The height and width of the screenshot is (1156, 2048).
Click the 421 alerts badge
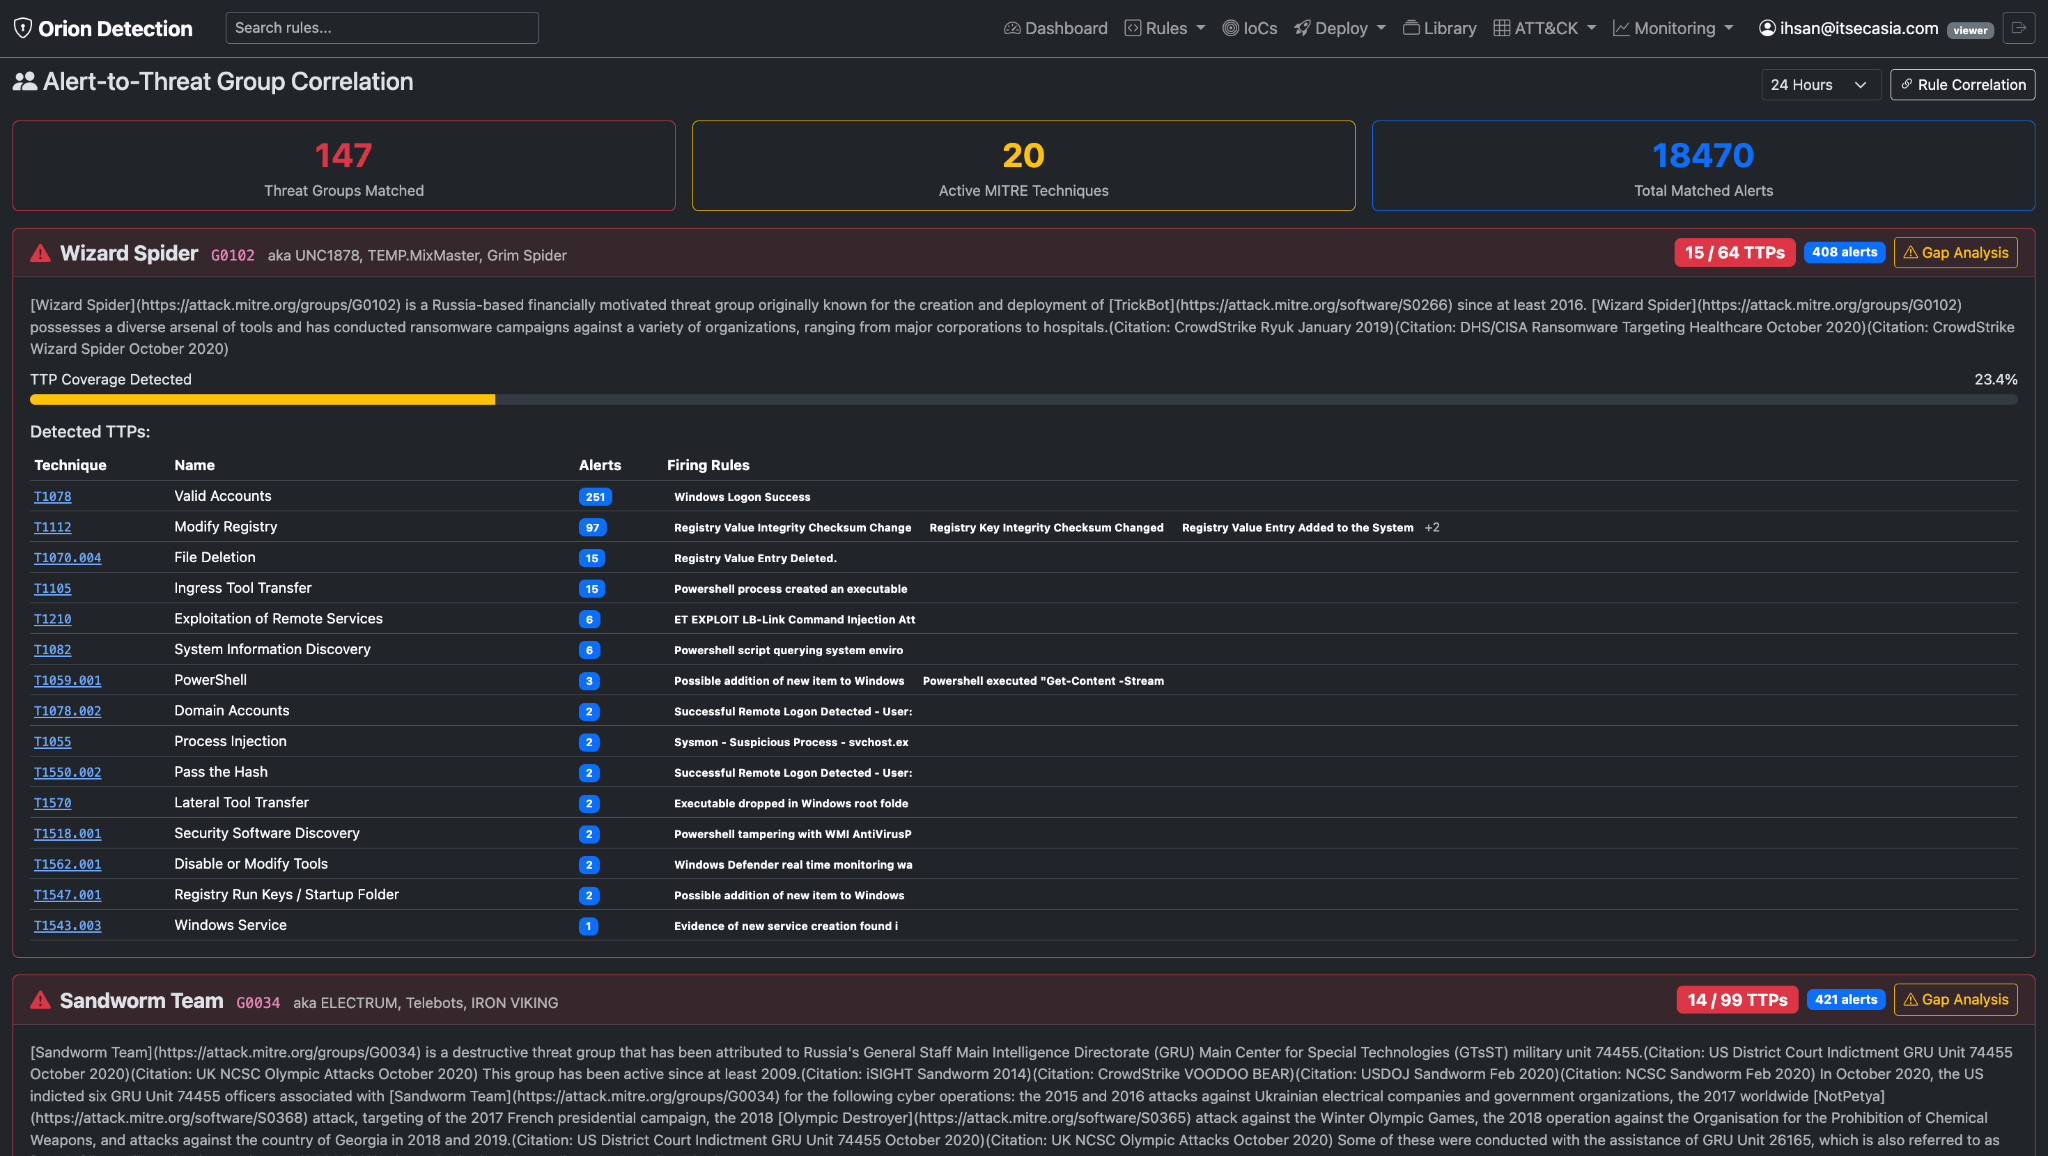pyautogui.click(x=1846, y=1000)
